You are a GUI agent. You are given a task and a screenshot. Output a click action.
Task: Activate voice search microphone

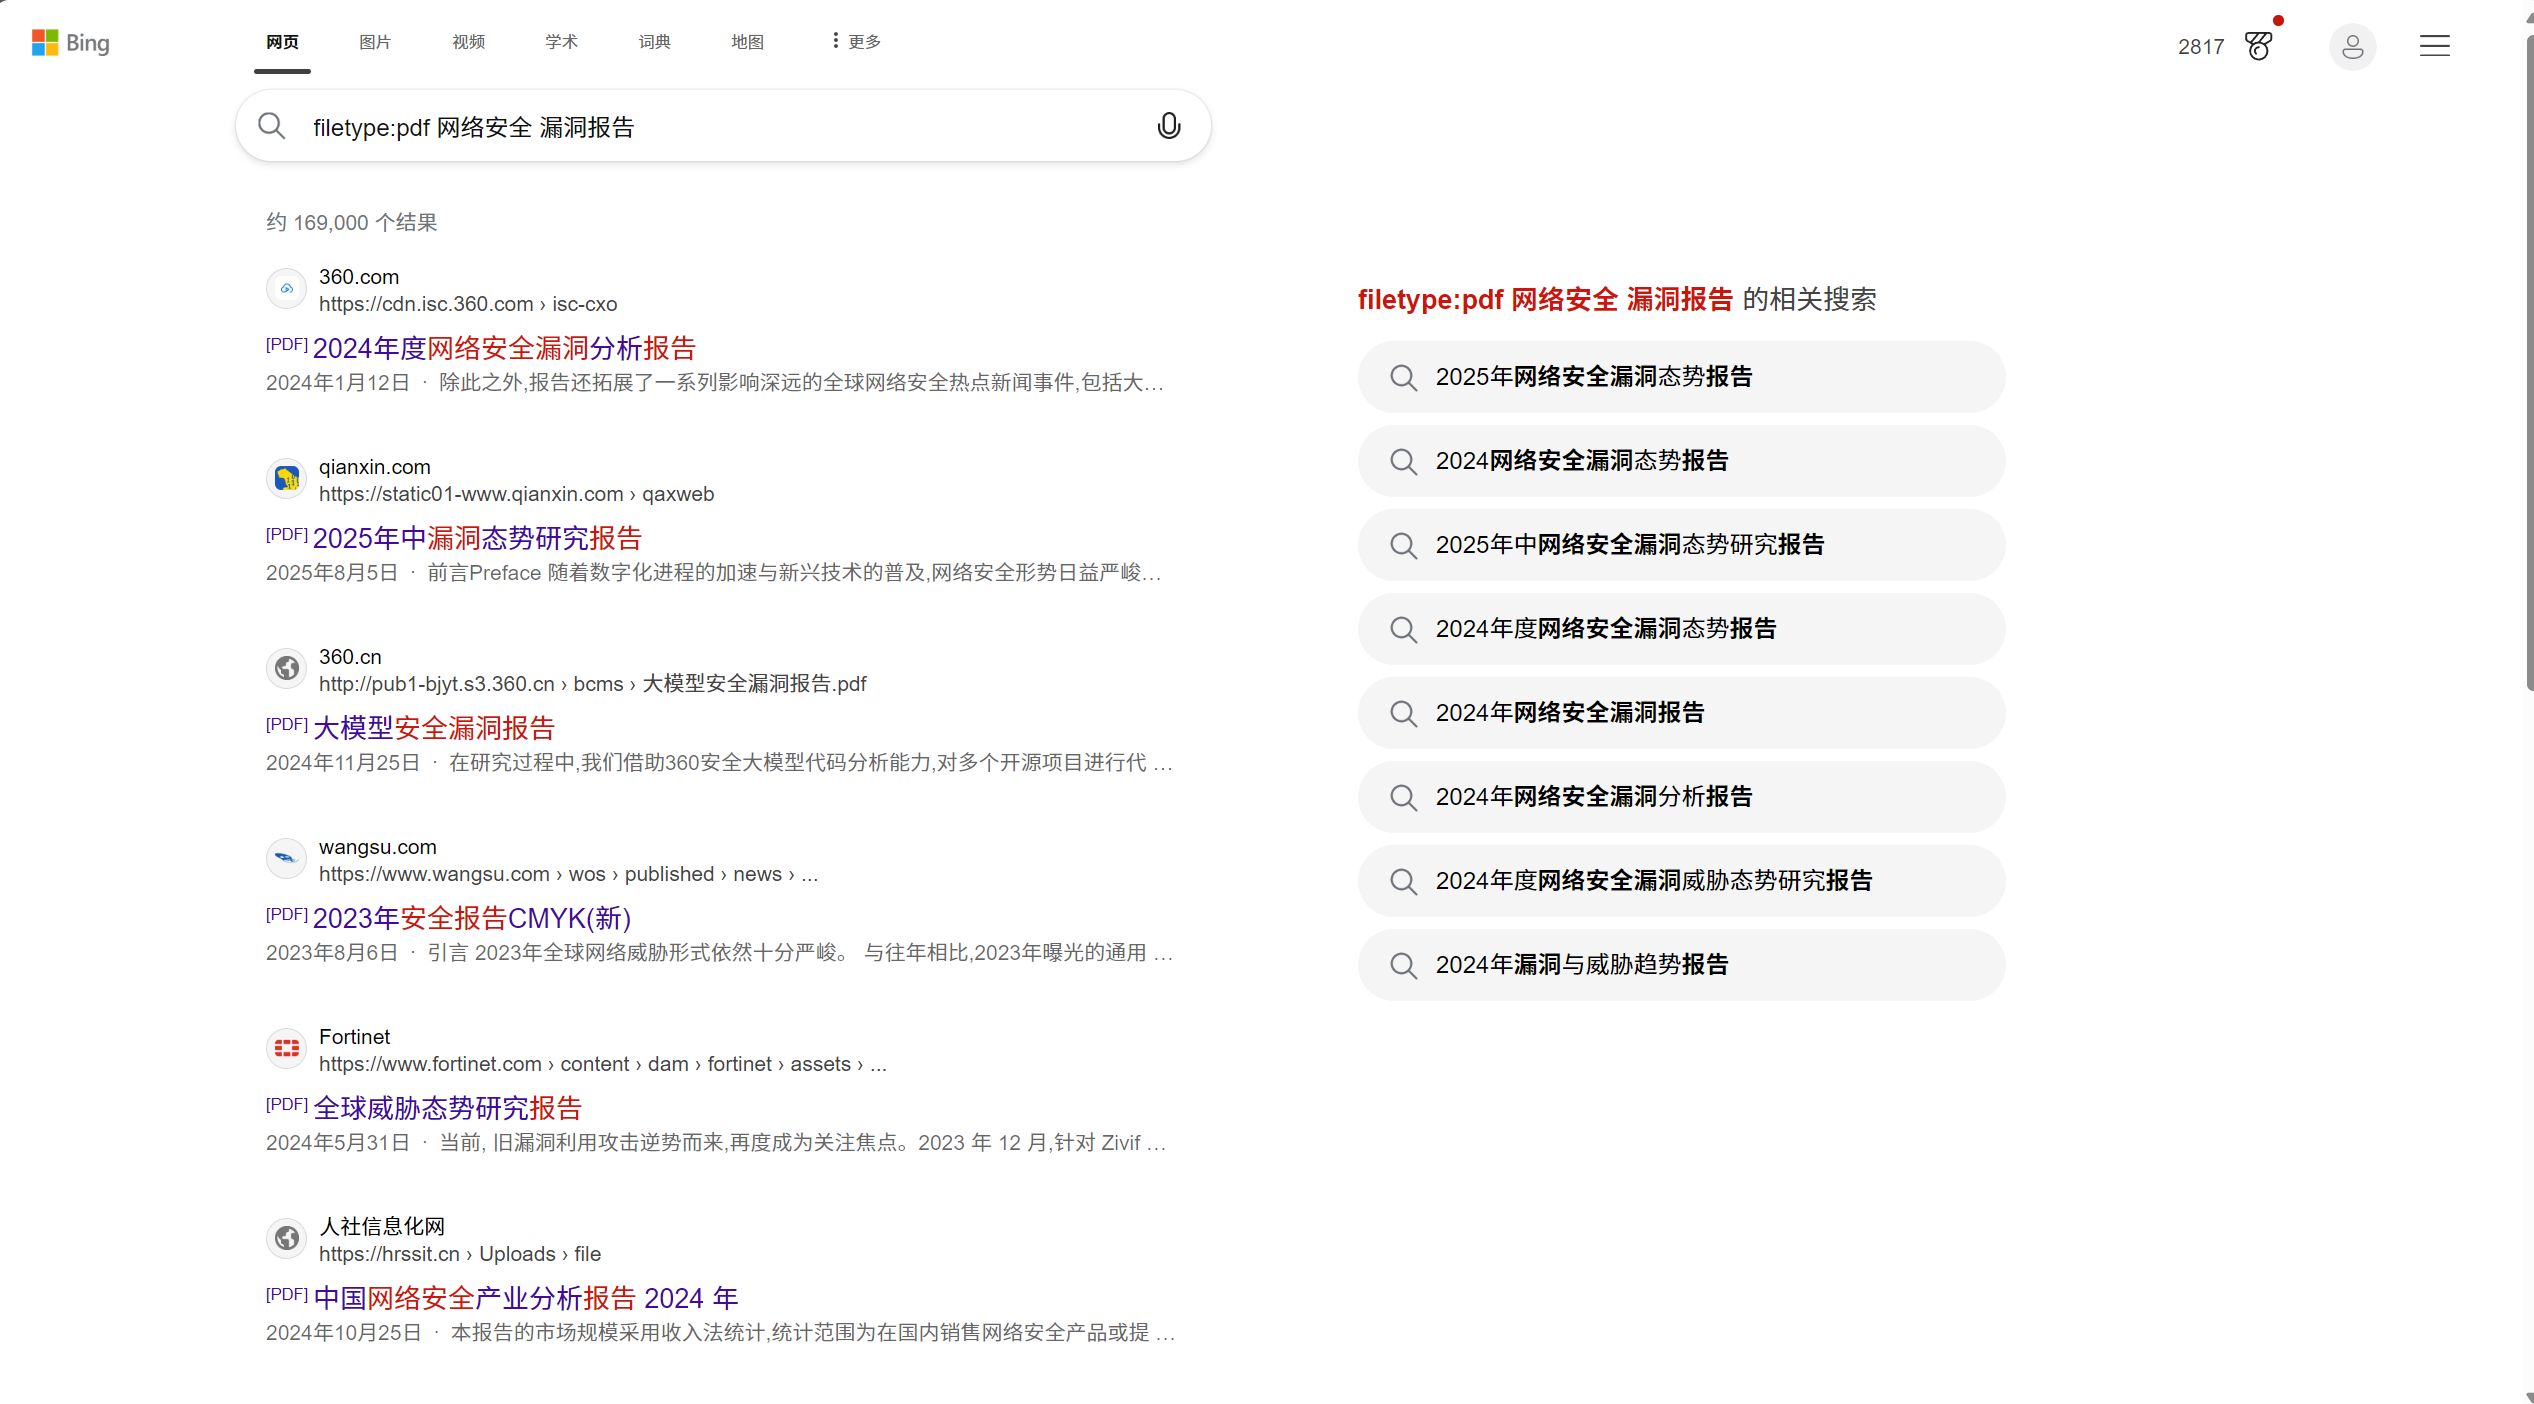(x=1168, y=126)
